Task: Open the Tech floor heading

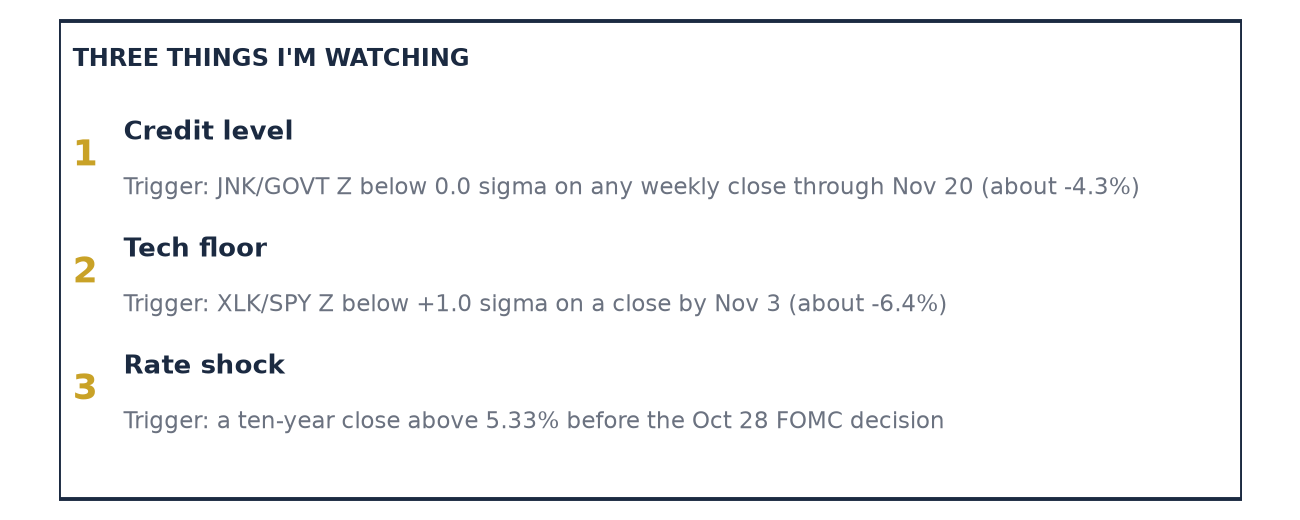Action: (195, 249)
